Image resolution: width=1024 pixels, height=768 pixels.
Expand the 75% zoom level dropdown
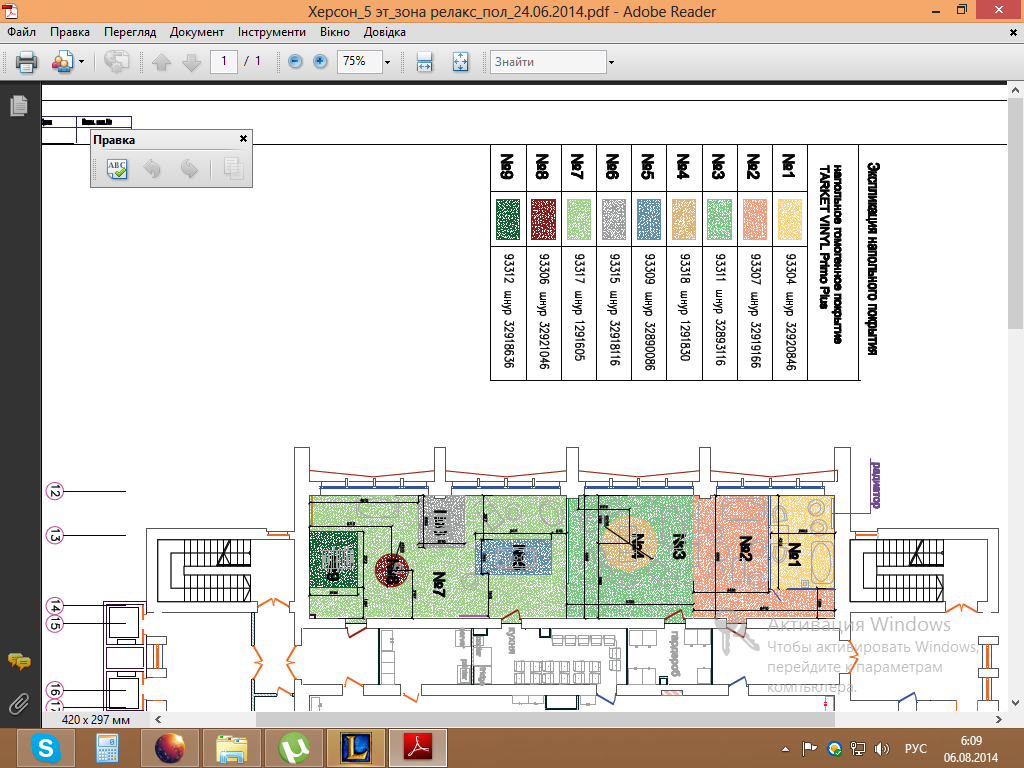coord(385,62)
